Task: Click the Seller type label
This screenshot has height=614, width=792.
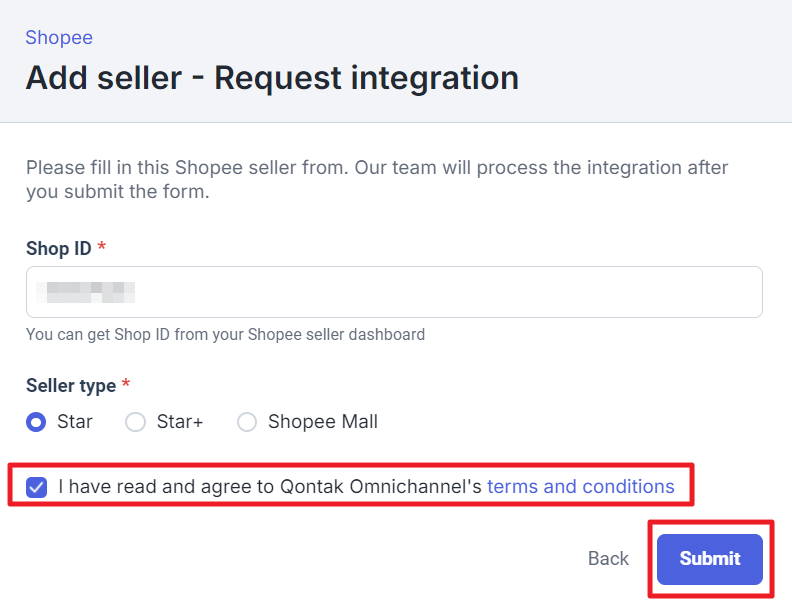Action: (70, 385)
